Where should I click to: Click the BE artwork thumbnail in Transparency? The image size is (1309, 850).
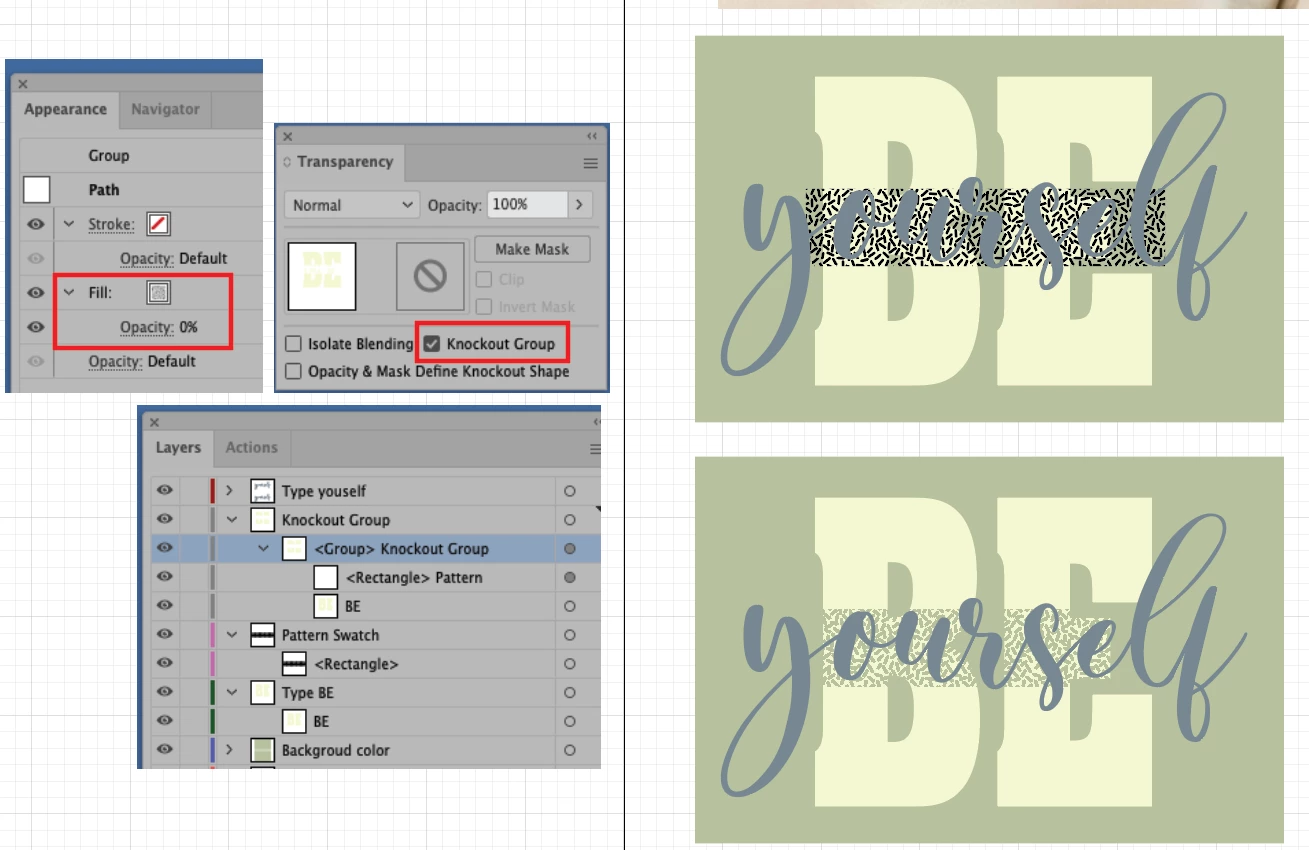click(x=322, y=276)
